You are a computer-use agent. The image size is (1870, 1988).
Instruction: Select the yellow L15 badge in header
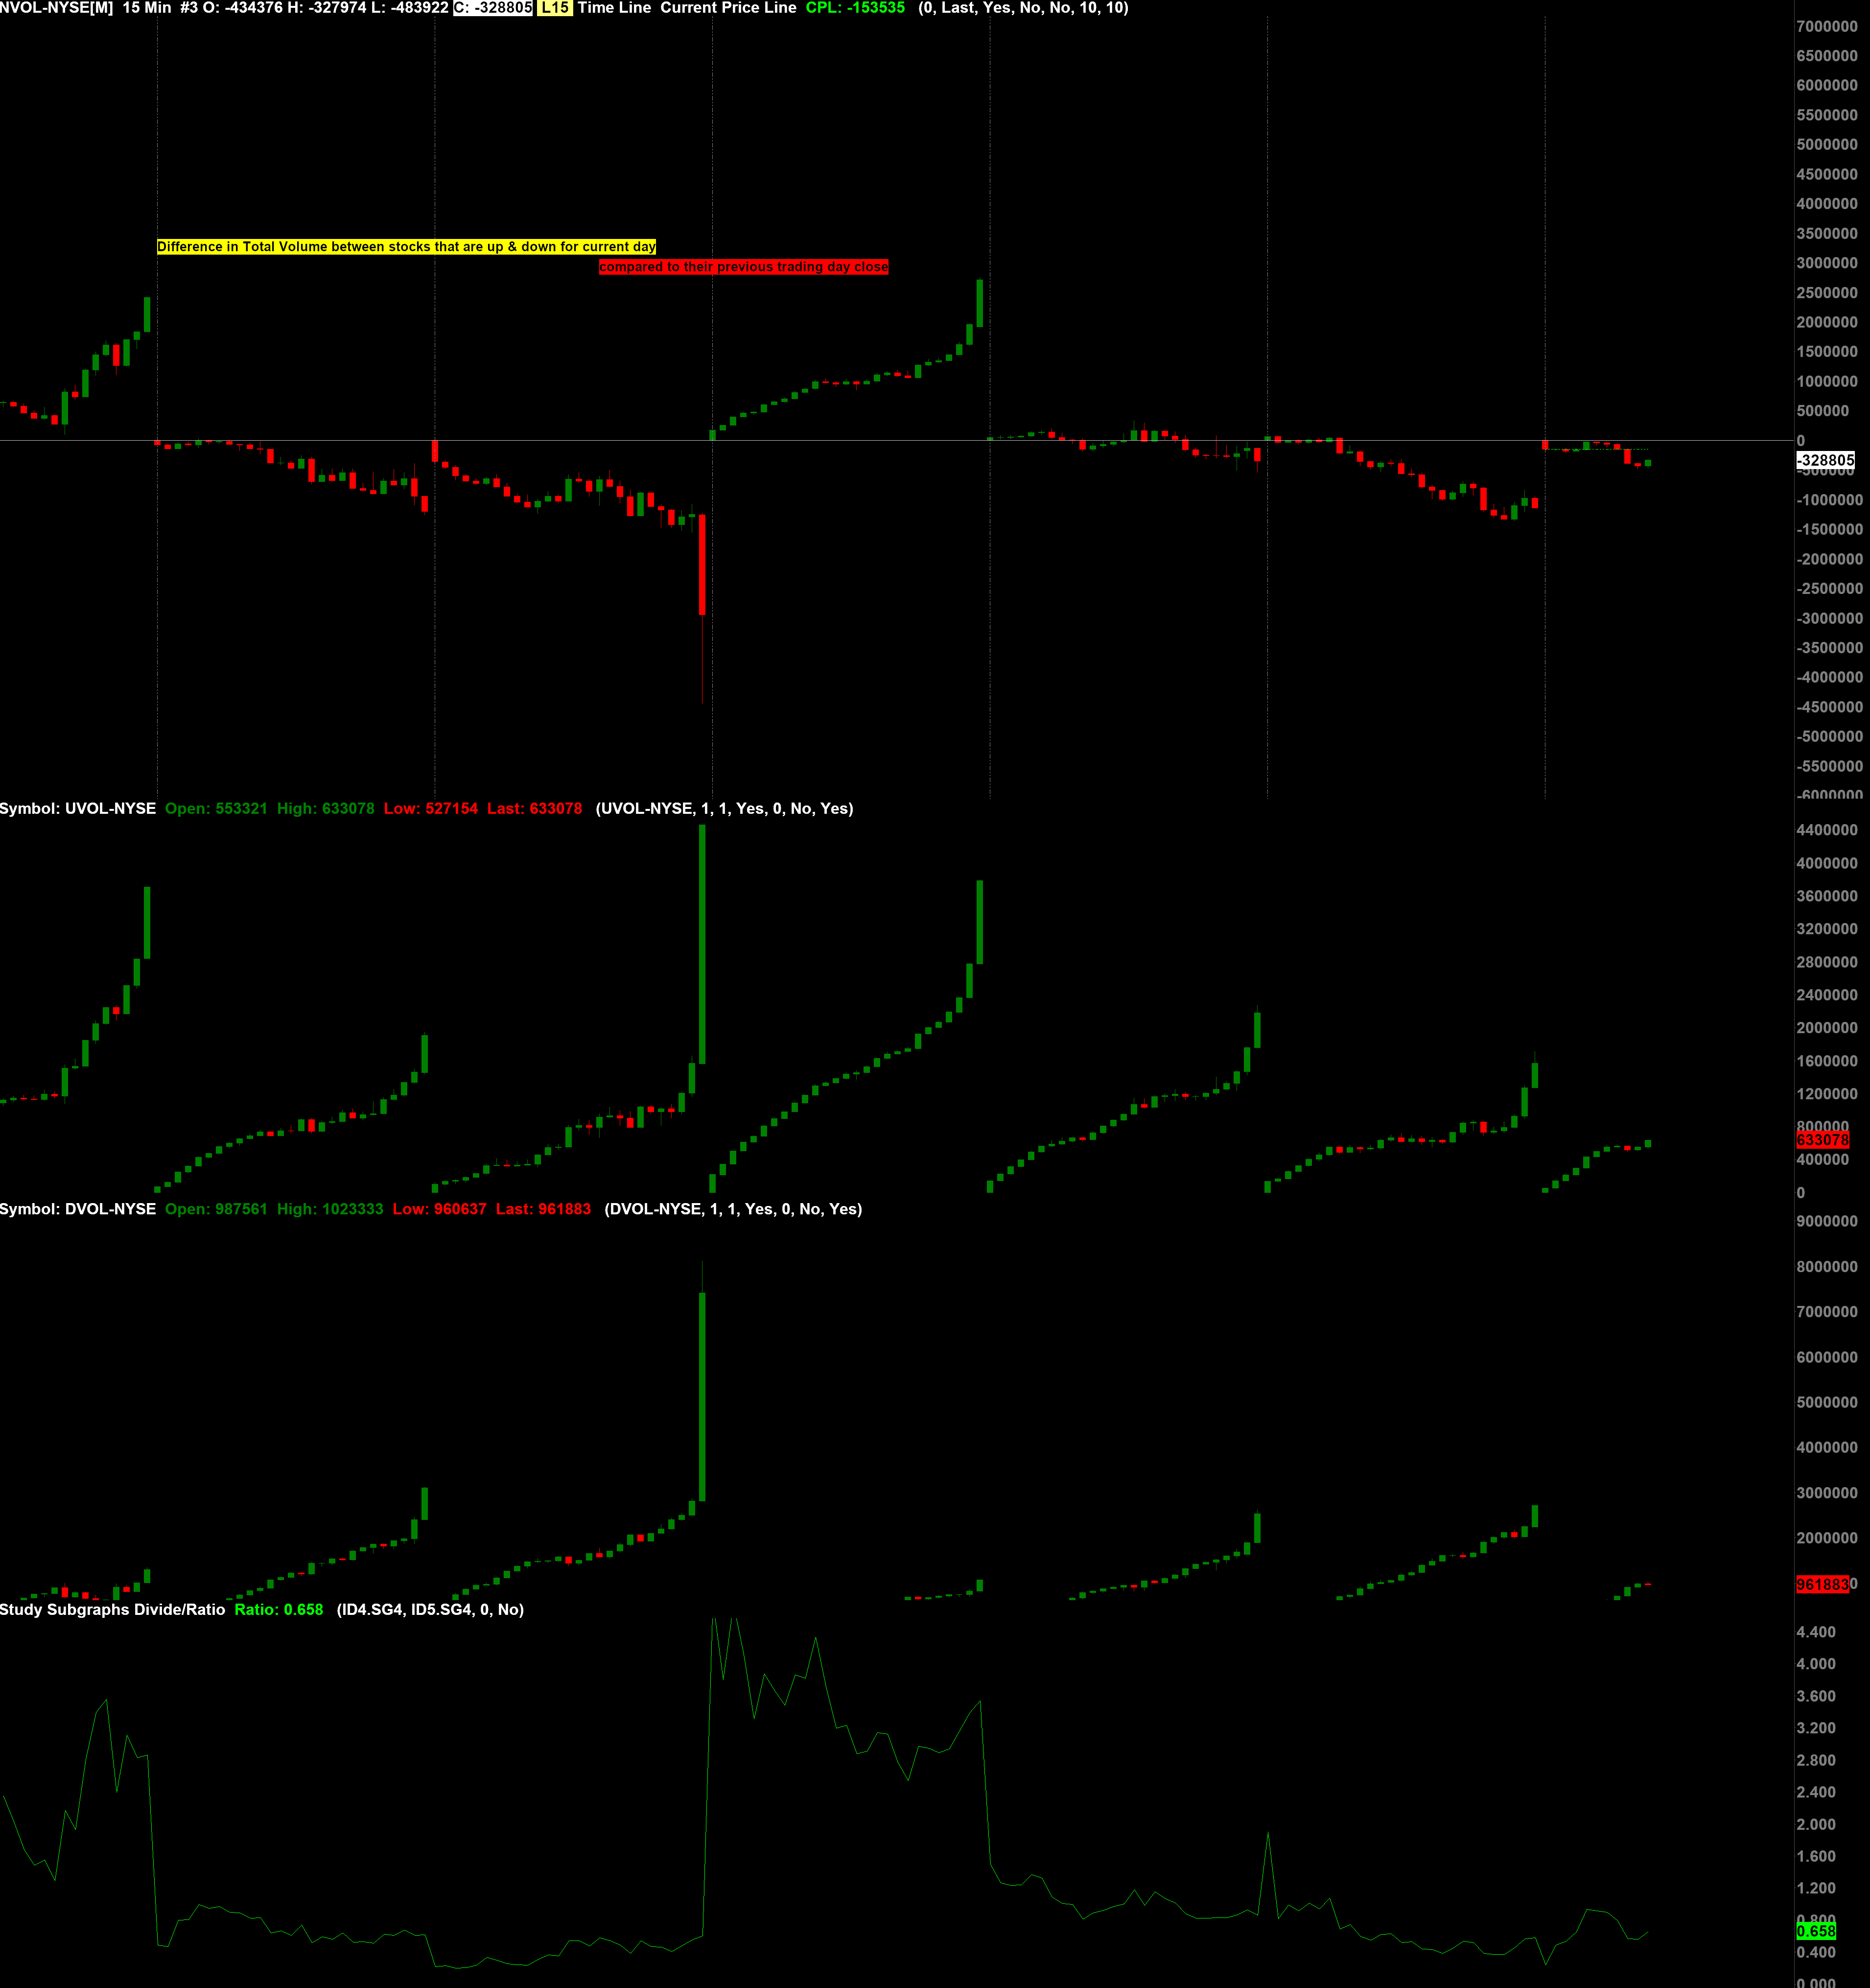tap(554, 8)
